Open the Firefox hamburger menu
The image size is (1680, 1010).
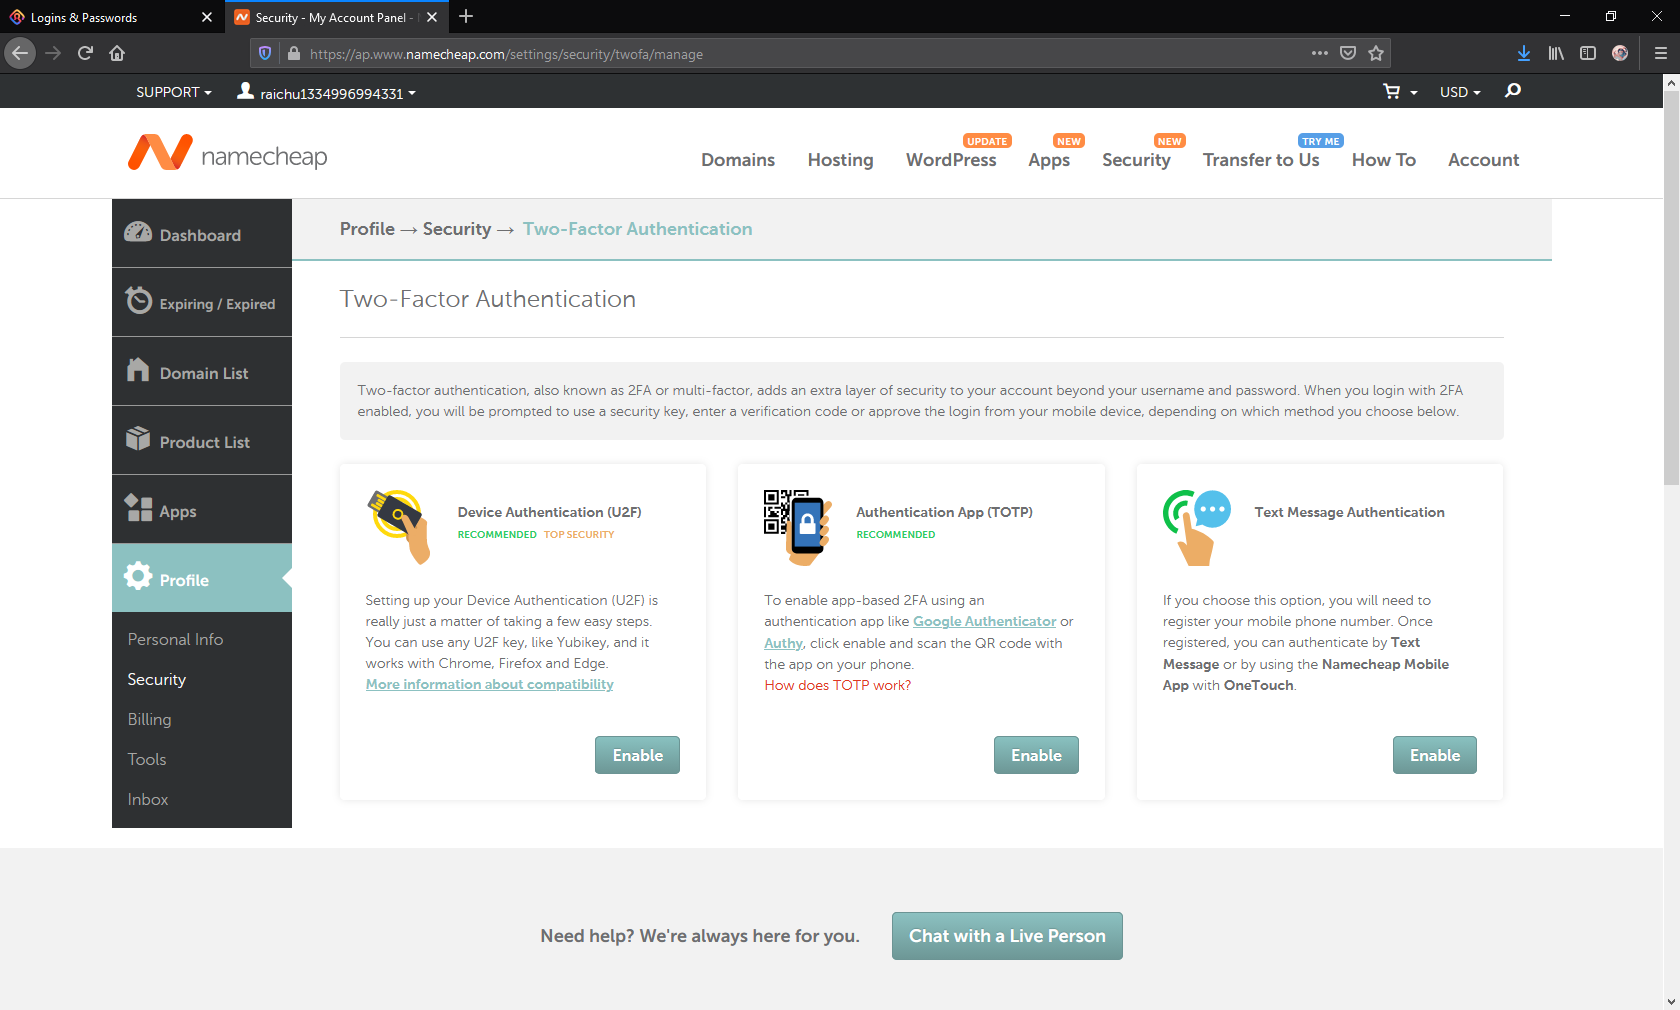(1660, 53)
